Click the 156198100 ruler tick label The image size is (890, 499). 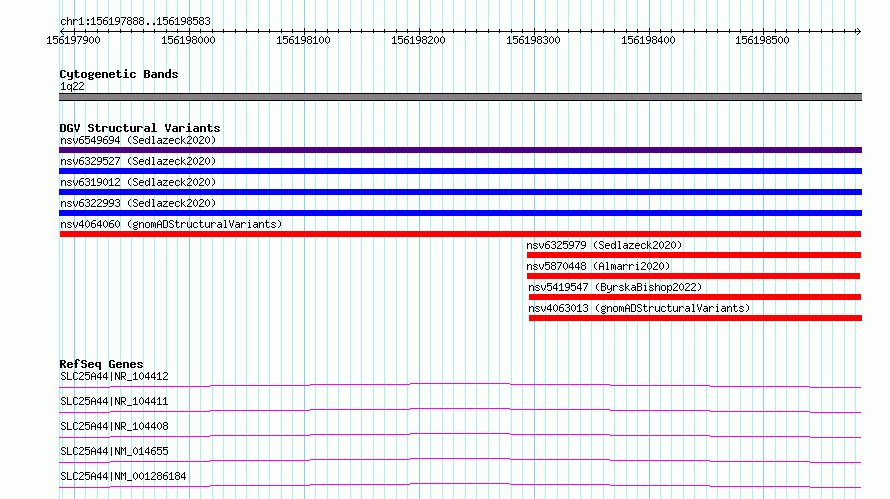pyautogui.click(x=303, y=40)
